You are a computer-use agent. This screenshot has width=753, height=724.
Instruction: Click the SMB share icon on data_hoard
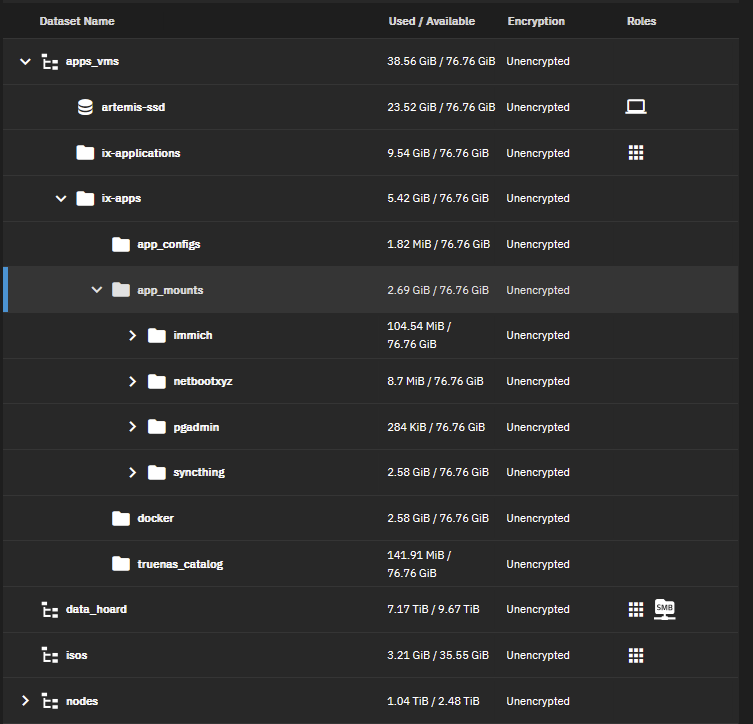(665, 609)
